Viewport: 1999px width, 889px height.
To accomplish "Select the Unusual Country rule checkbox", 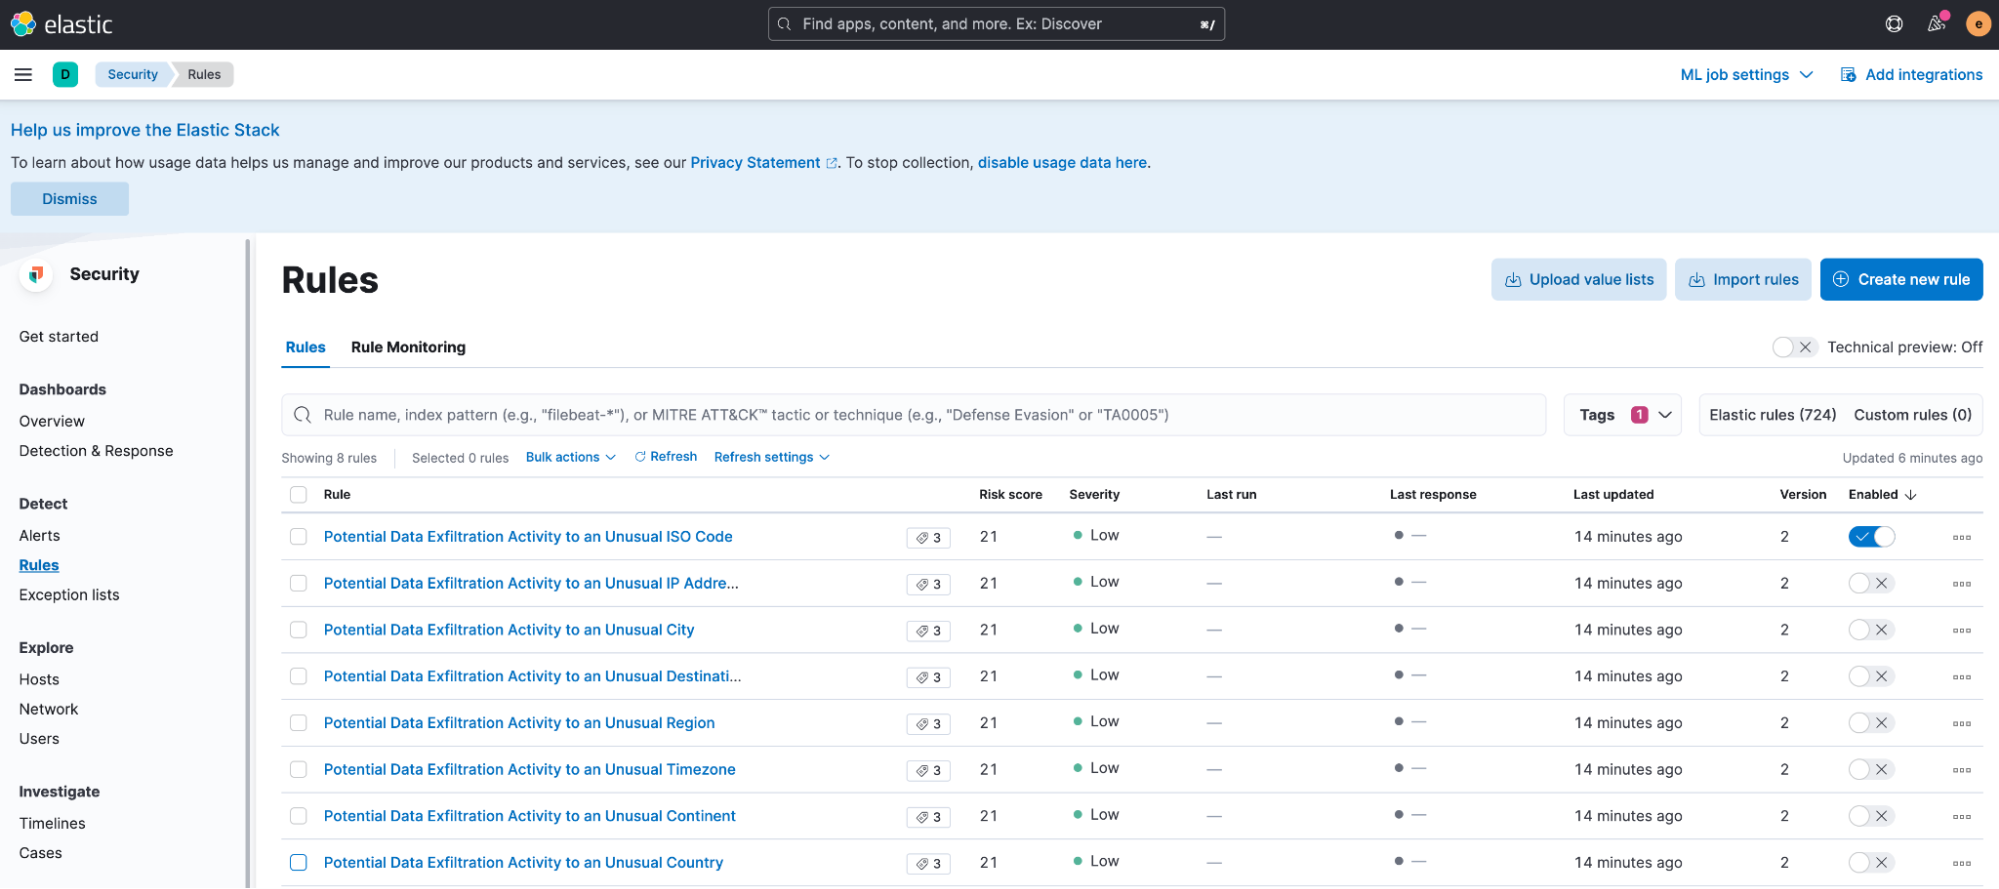I will tap(298, 863).
